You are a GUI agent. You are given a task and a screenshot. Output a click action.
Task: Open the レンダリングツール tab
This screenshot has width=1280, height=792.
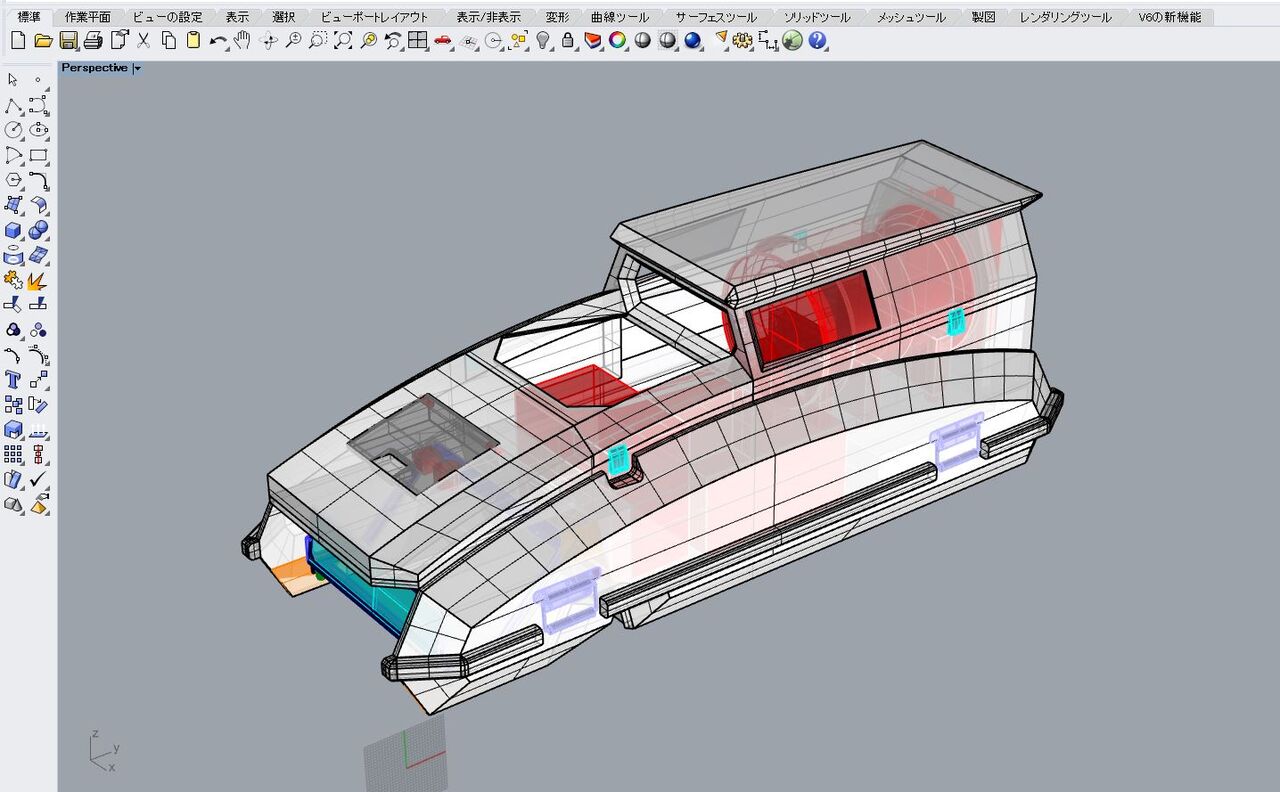coord(1065,17)
